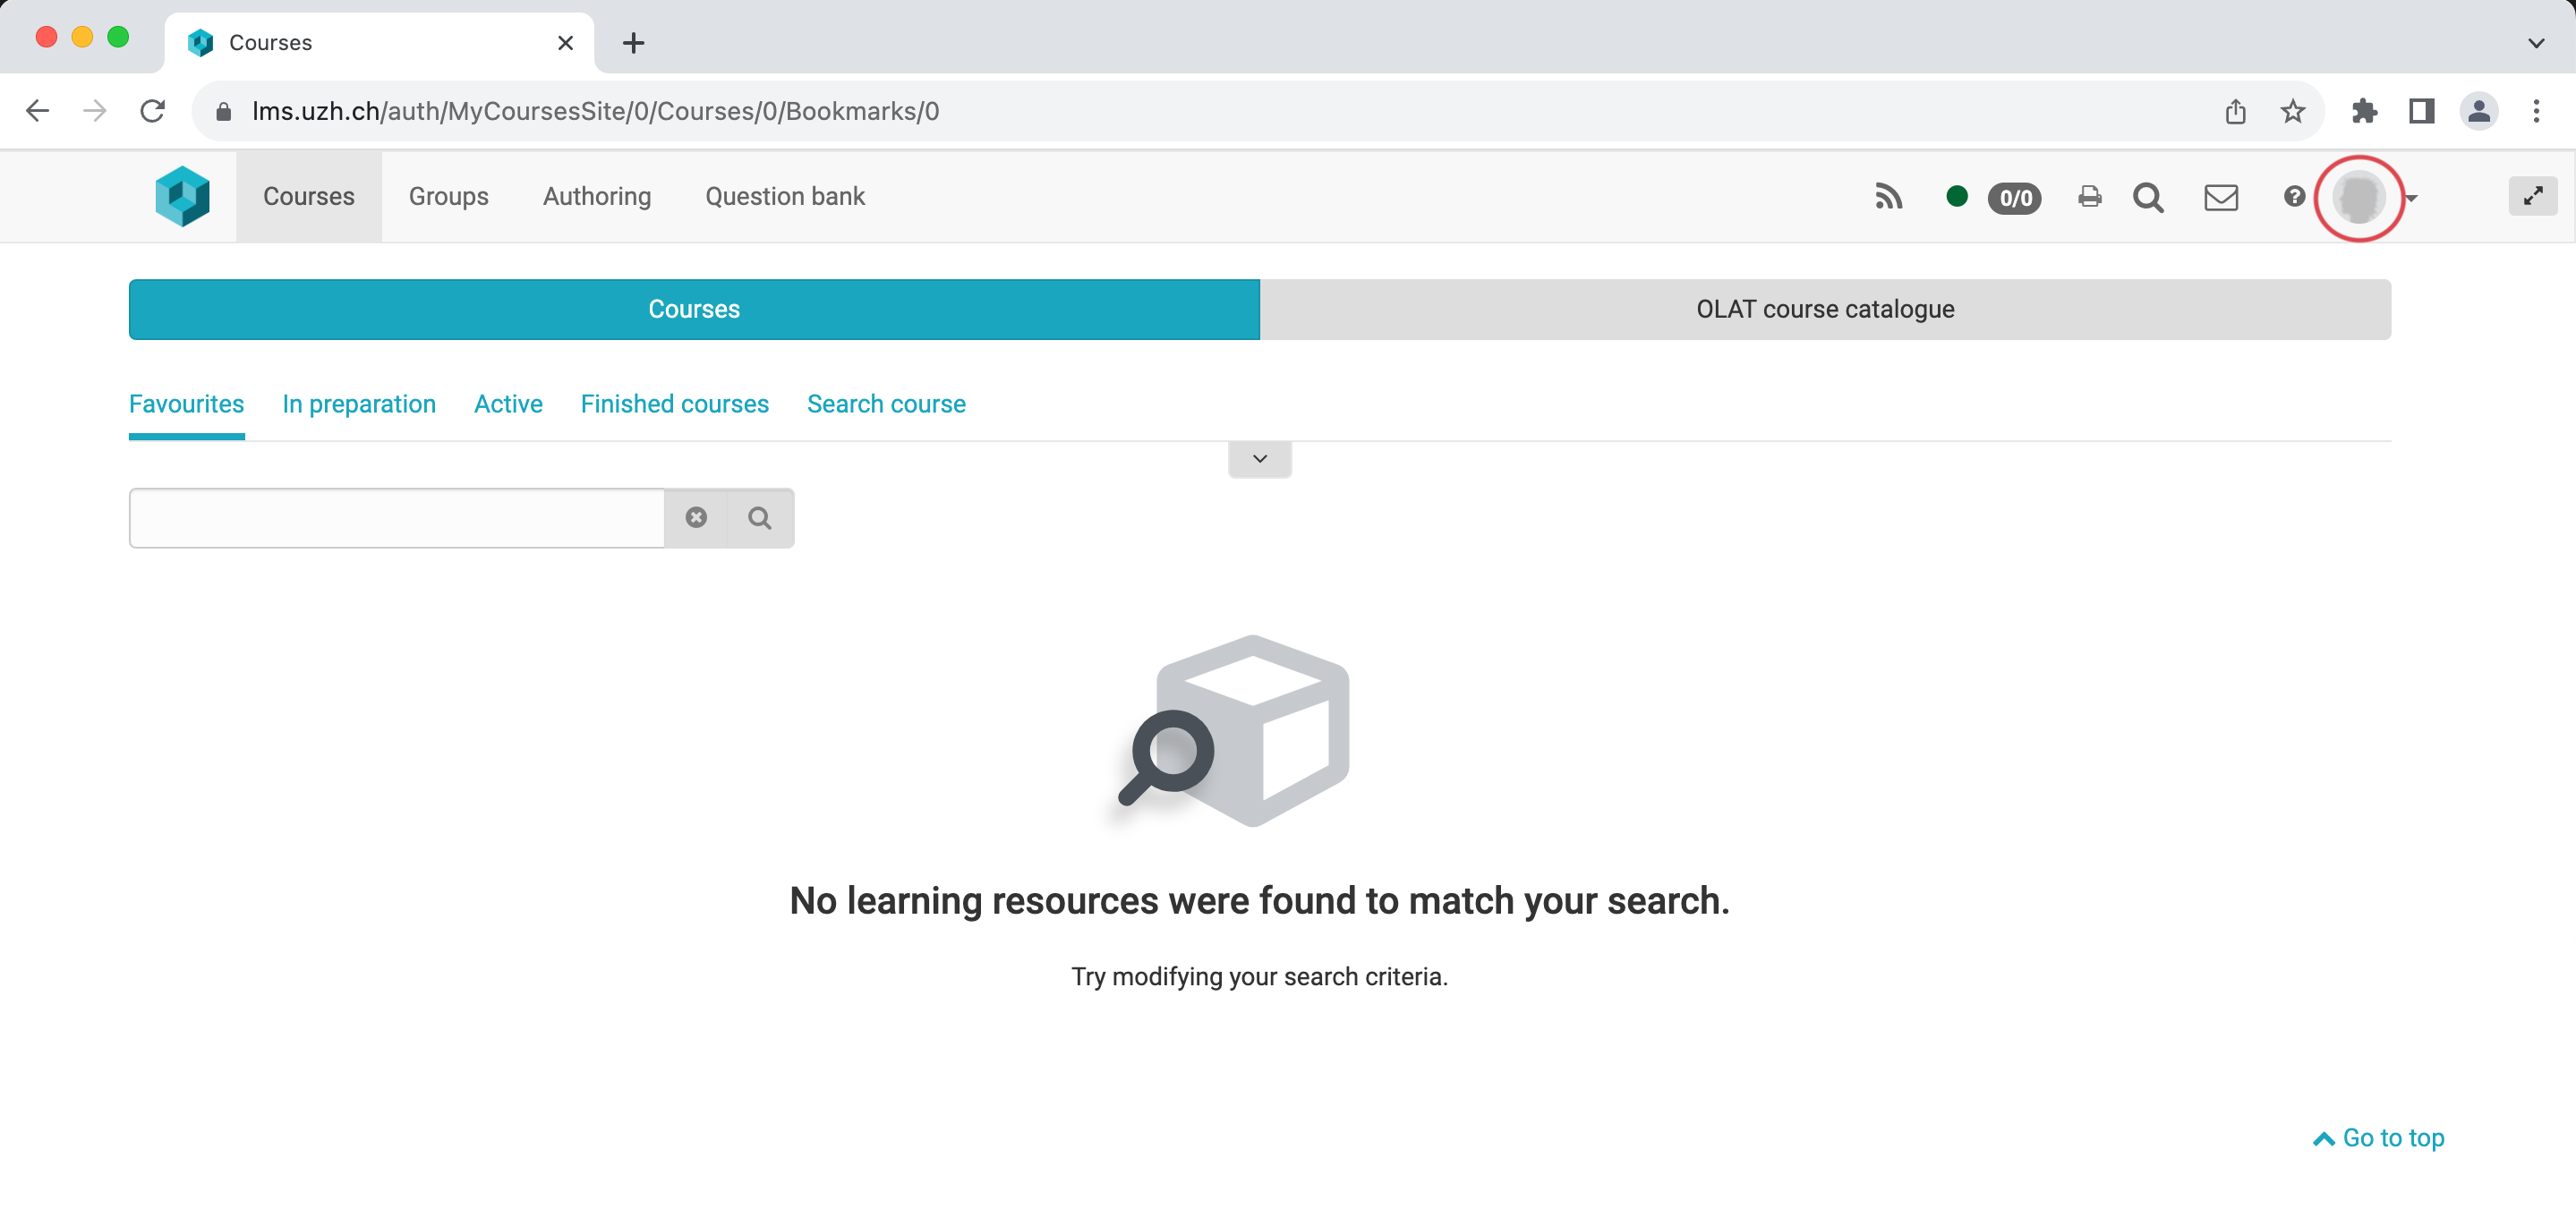Click the lock site info icon
The image size is (2576, 1226).
click(224, 111)
